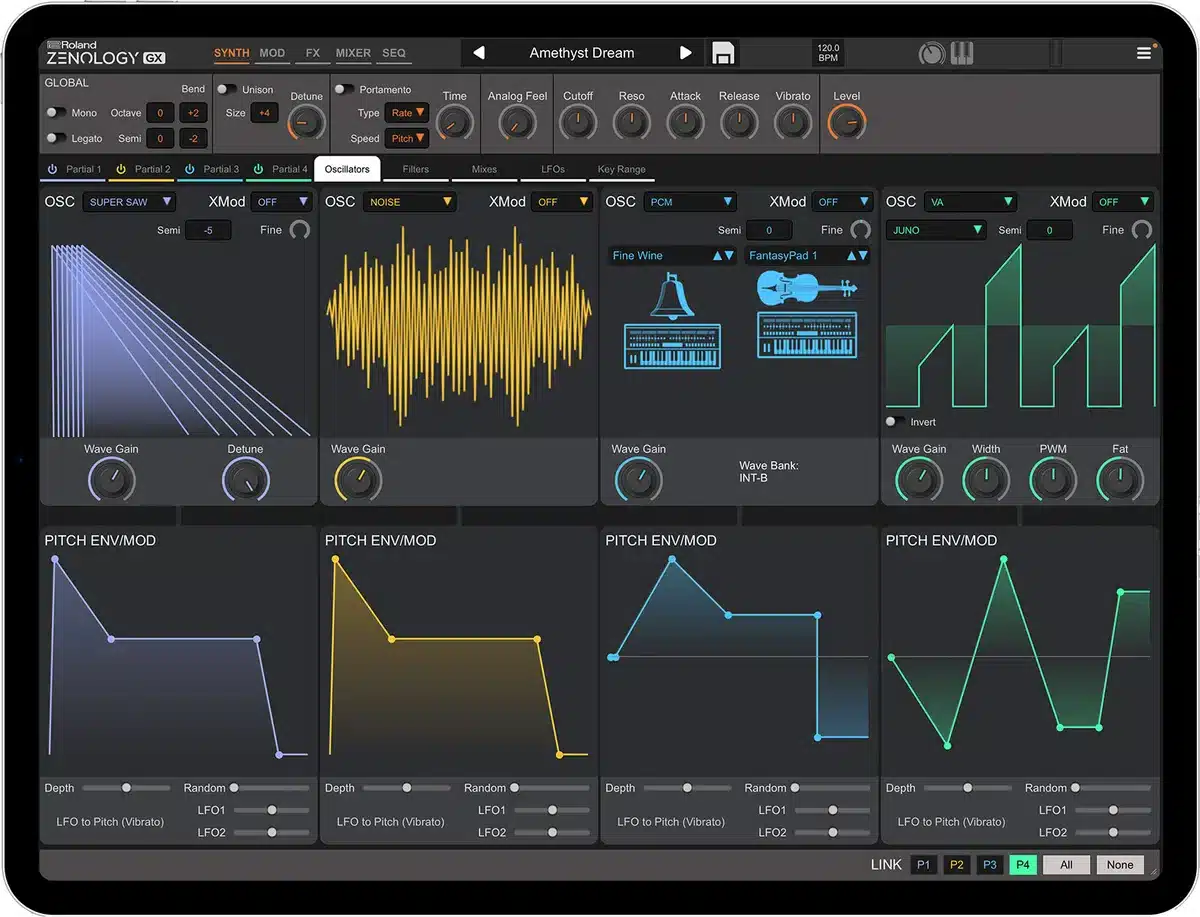Click the Noise oscillator Wave Gain knob

click(358, 481)
